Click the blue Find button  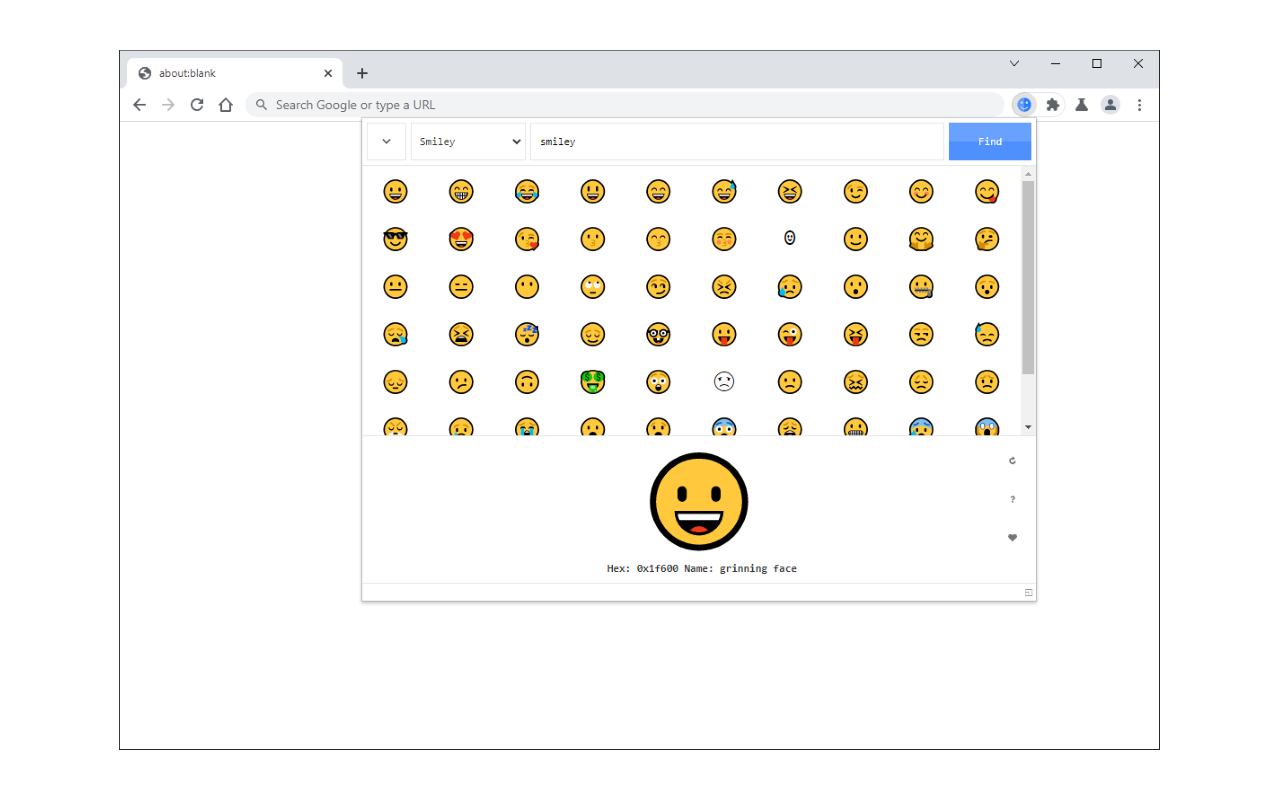(990, 141)
